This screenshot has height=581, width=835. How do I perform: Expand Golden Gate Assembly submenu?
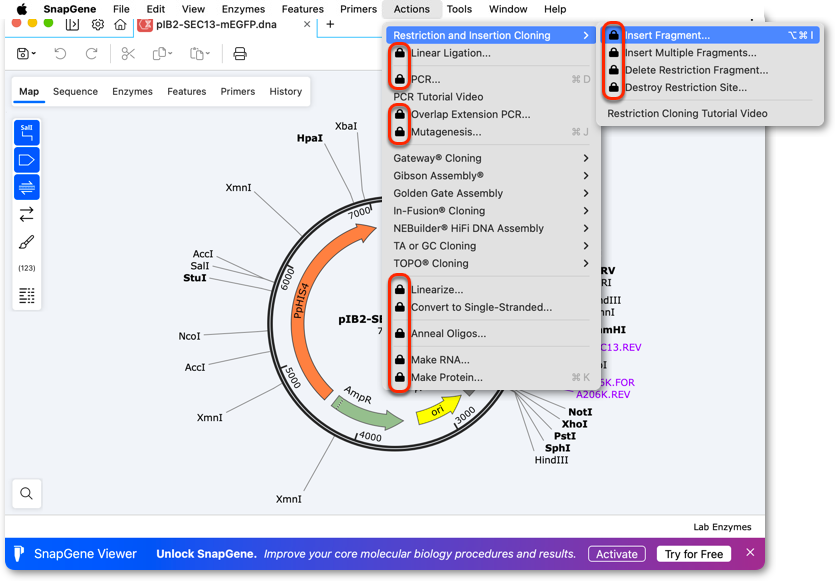click(490, 193)
